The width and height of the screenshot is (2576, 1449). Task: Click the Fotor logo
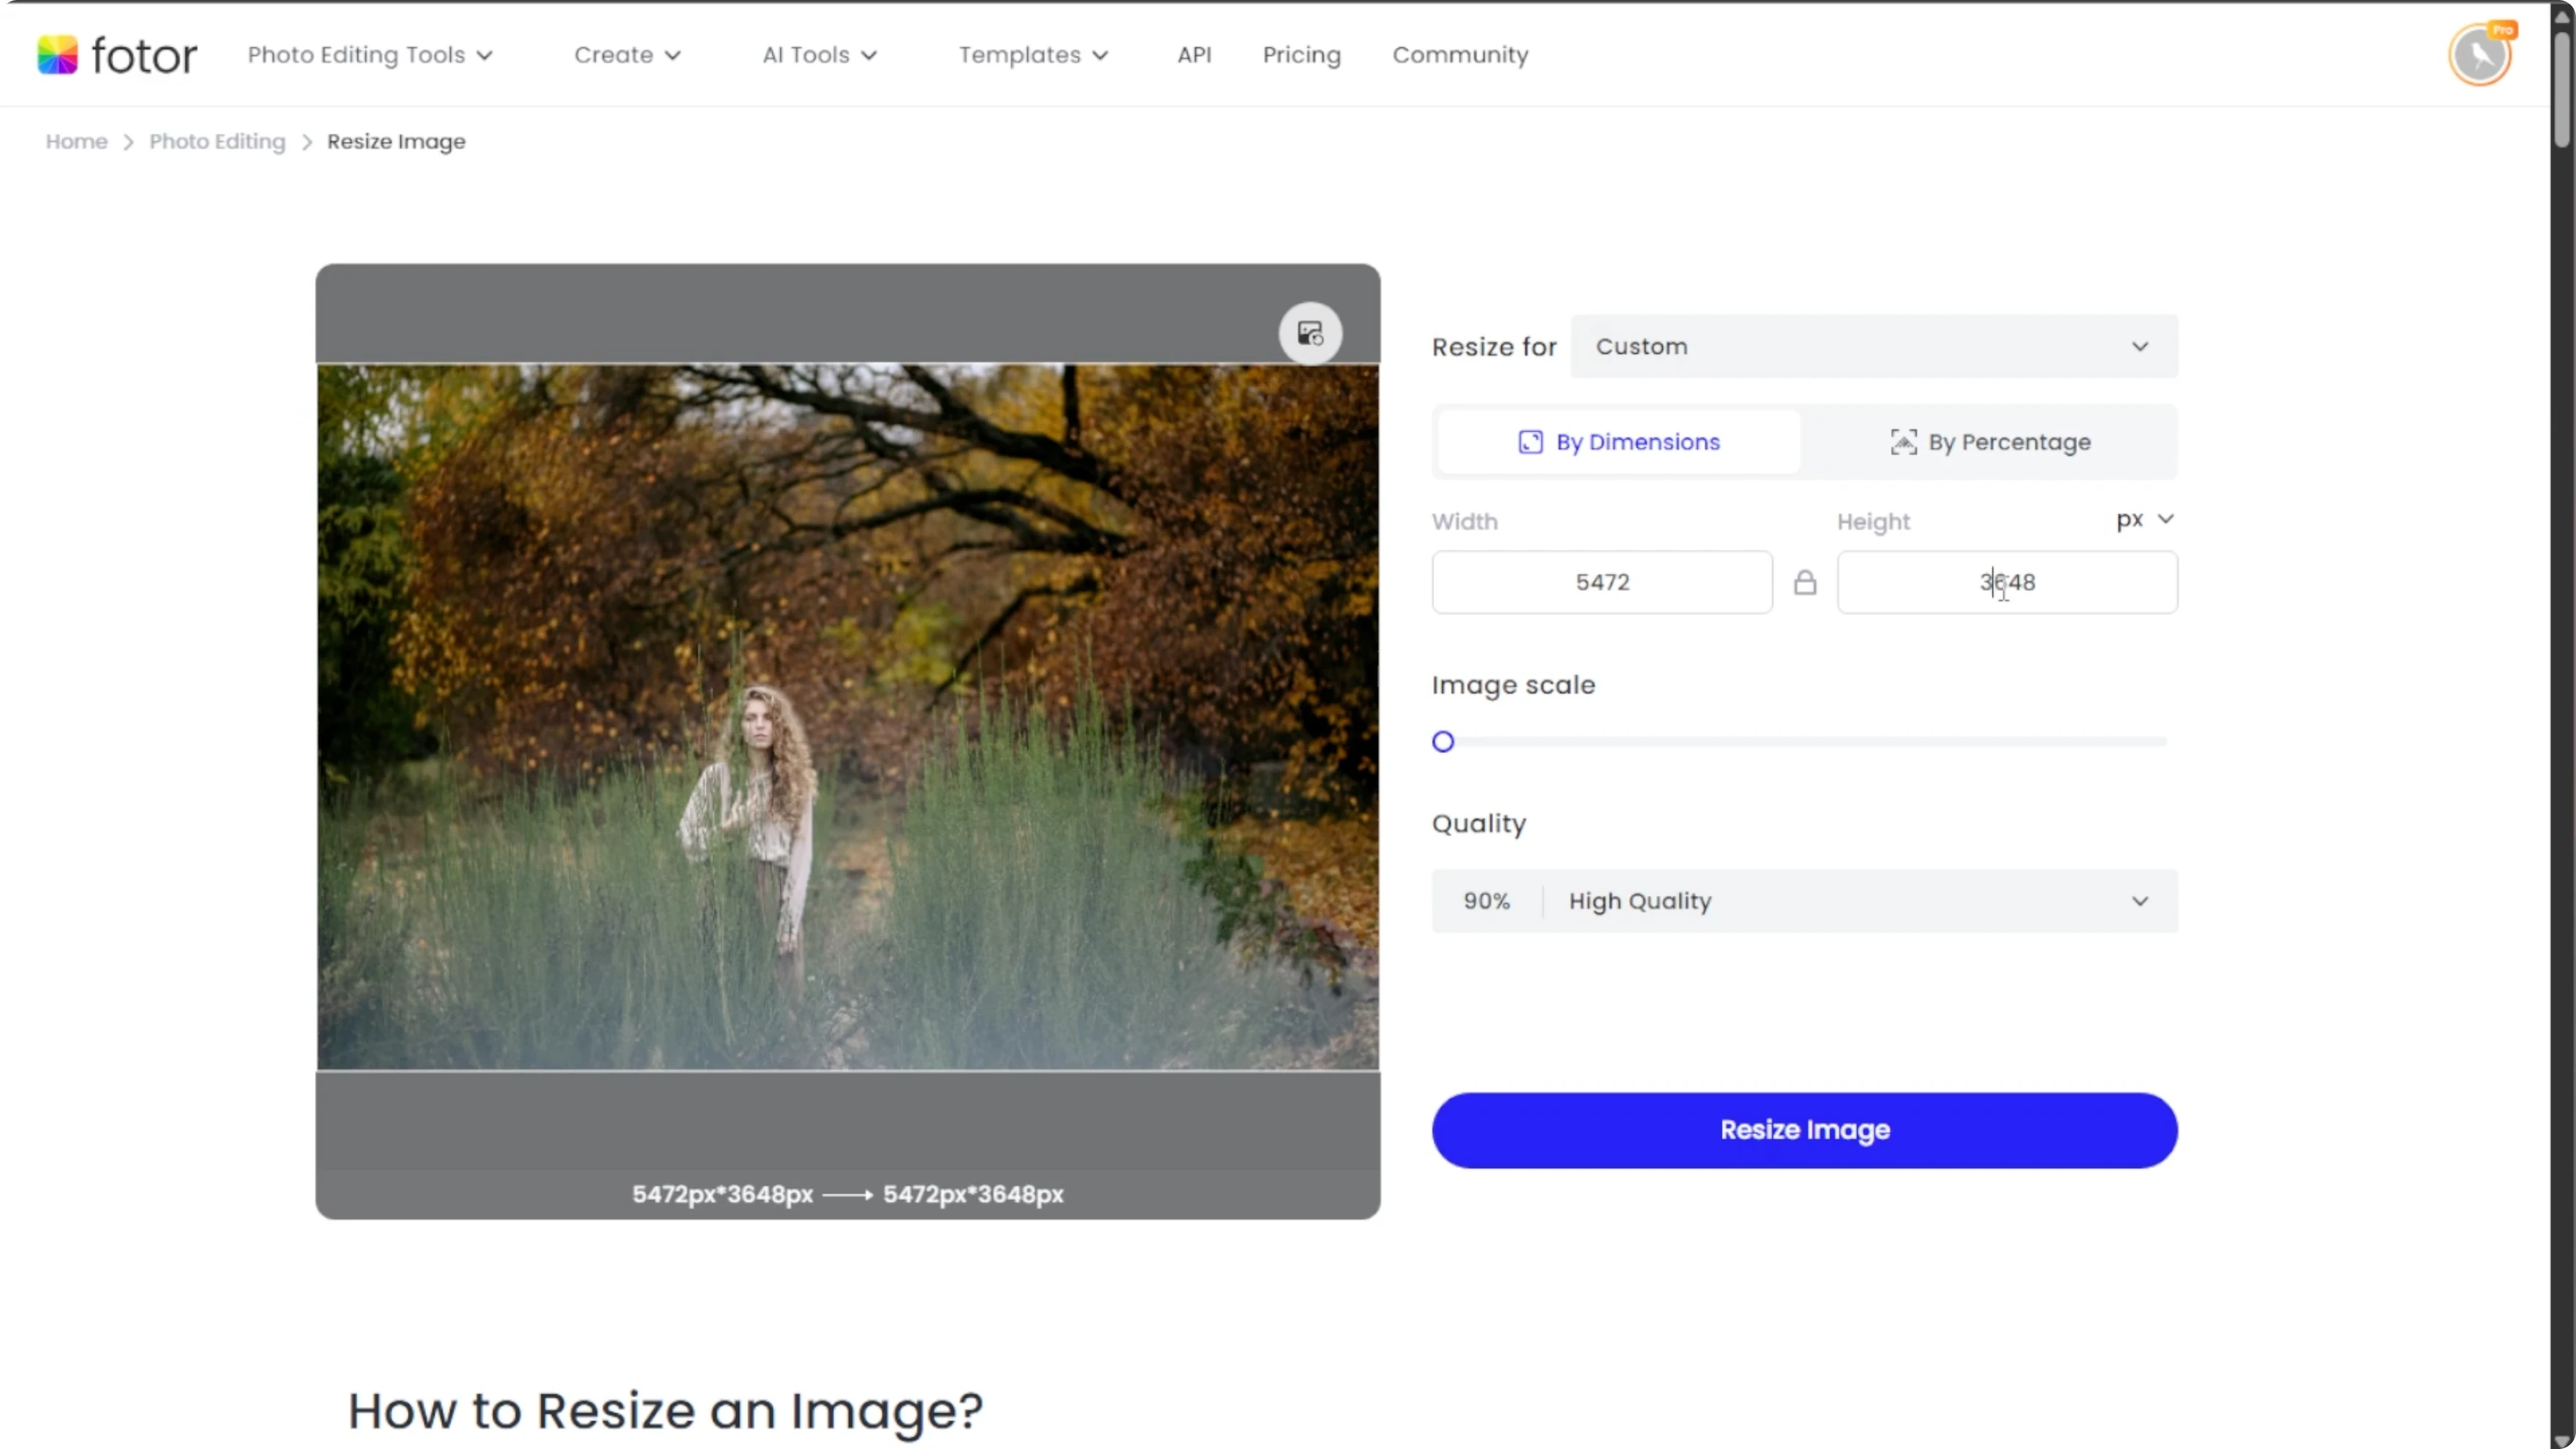[x=117, y=55]
